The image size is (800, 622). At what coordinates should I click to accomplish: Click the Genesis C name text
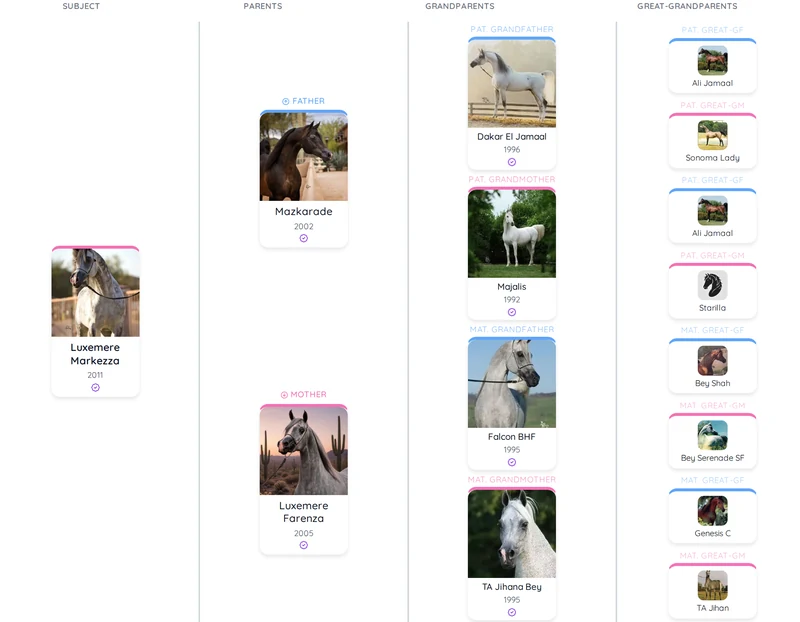point(712,533)
